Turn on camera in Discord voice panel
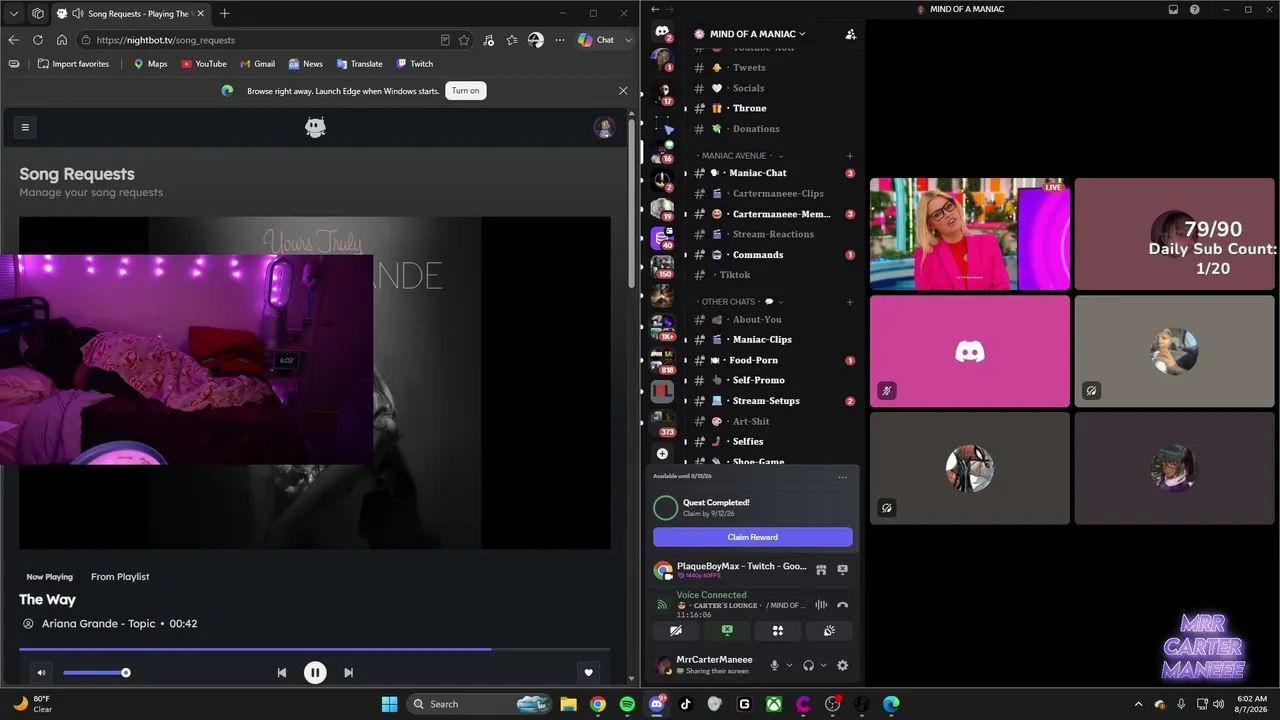Image resolution: width=1280 pixels, height=720 pixels. (676, 631)
